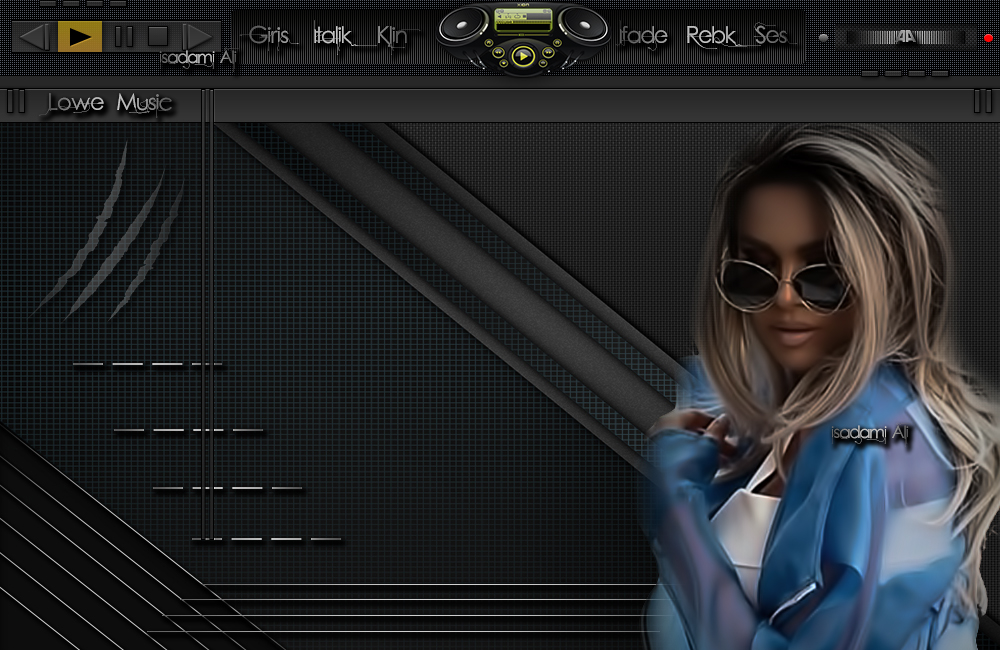Skip forward with the next track arrow
Image resolution: width=1000 pixels, height=650 pixels.
pos(198,36)
